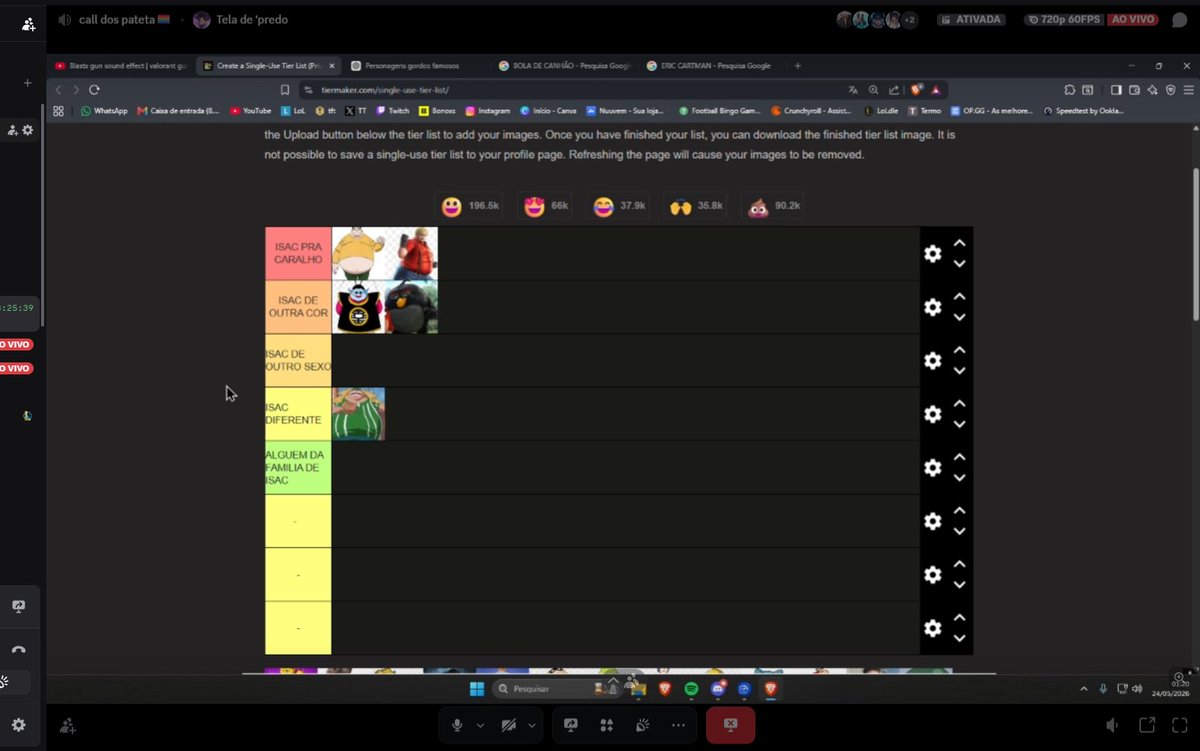
Task: Adjust stream volume speaker icon
Action: (1113, 725)
